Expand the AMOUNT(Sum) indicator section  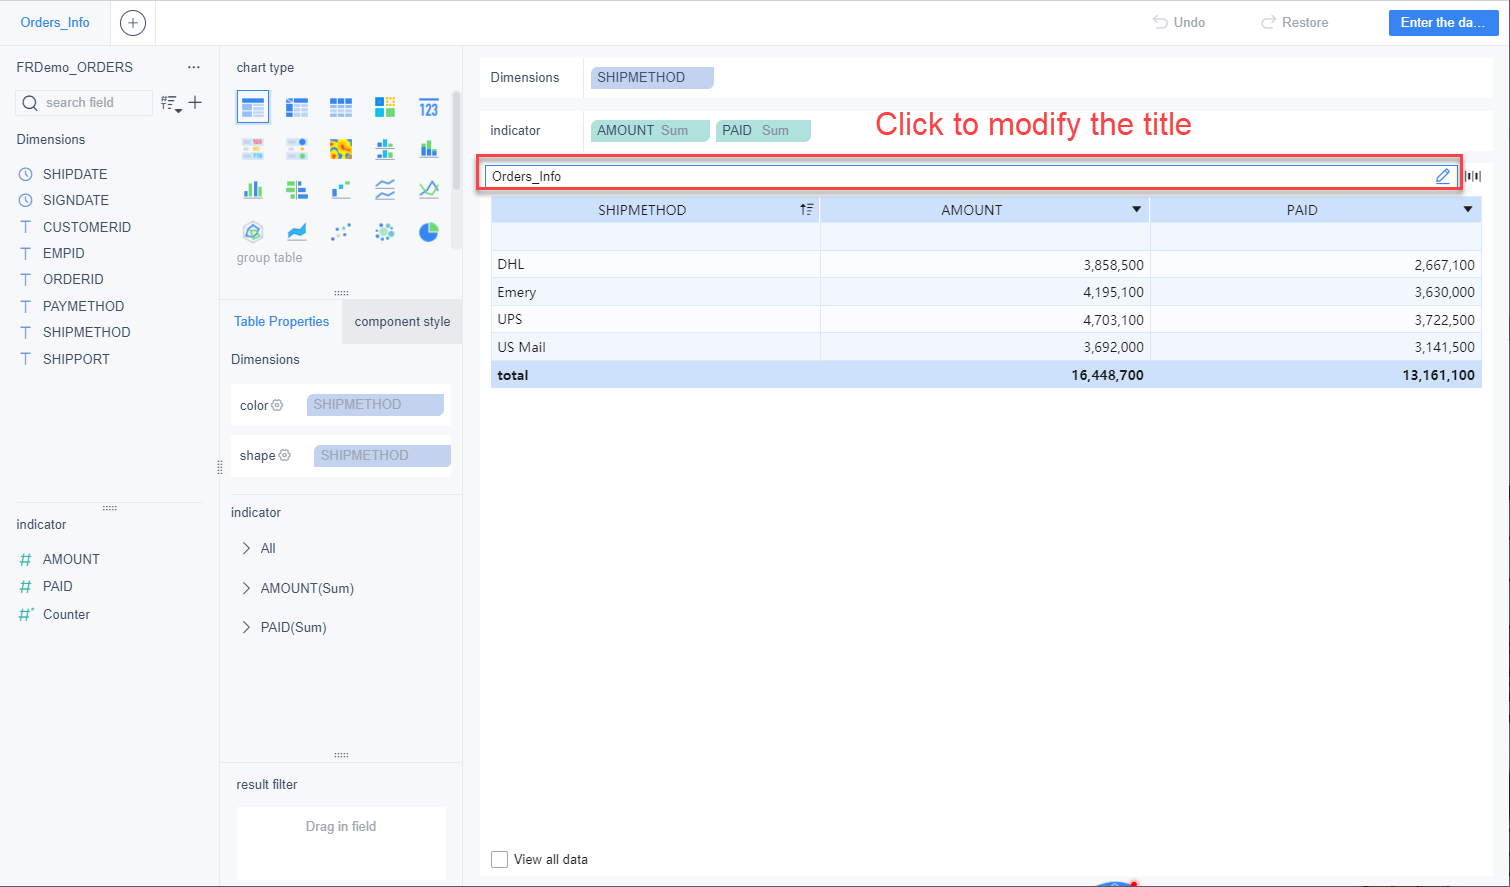click(246, 588)
